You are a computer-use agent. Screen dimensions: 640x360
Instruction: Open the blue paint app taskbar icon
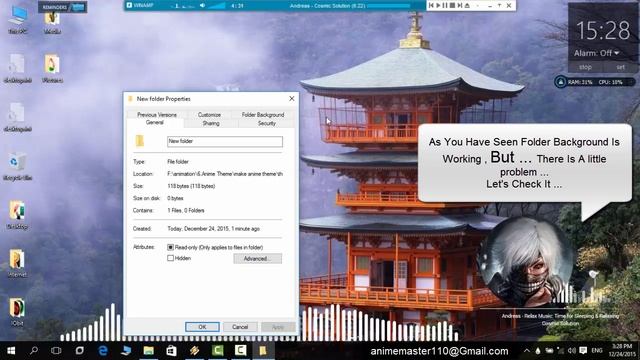(x=126, y=351)
